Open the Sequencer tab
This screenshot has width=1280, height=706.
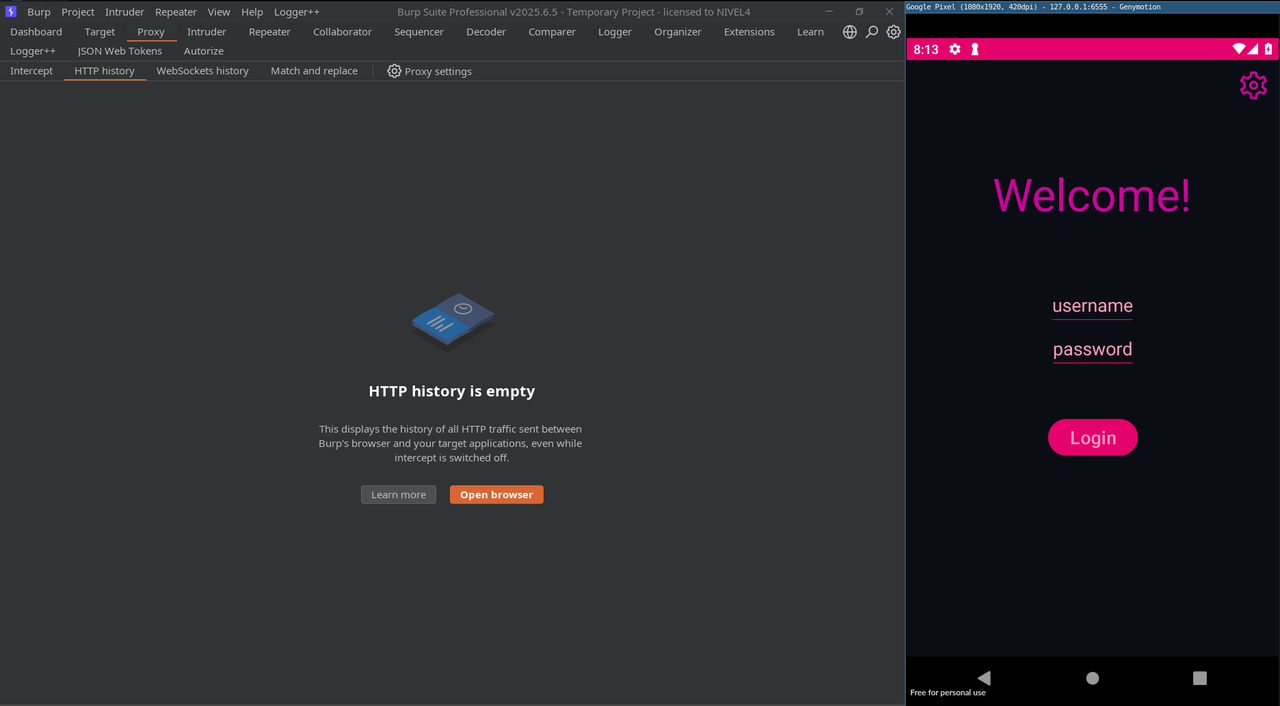pos(419,32)
